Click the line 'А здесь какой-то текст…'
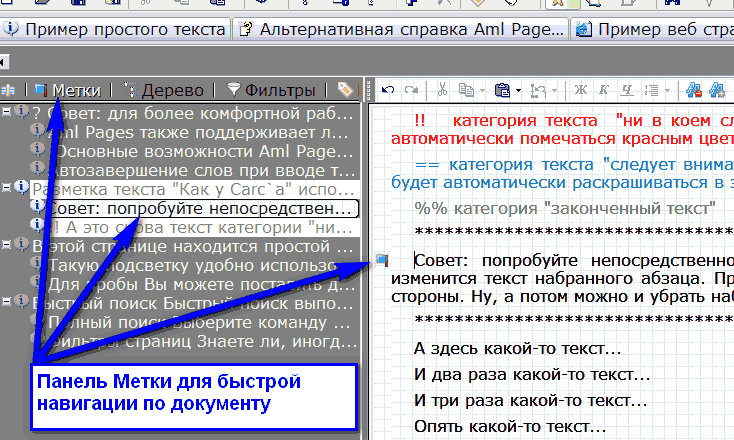 point(517,349)
